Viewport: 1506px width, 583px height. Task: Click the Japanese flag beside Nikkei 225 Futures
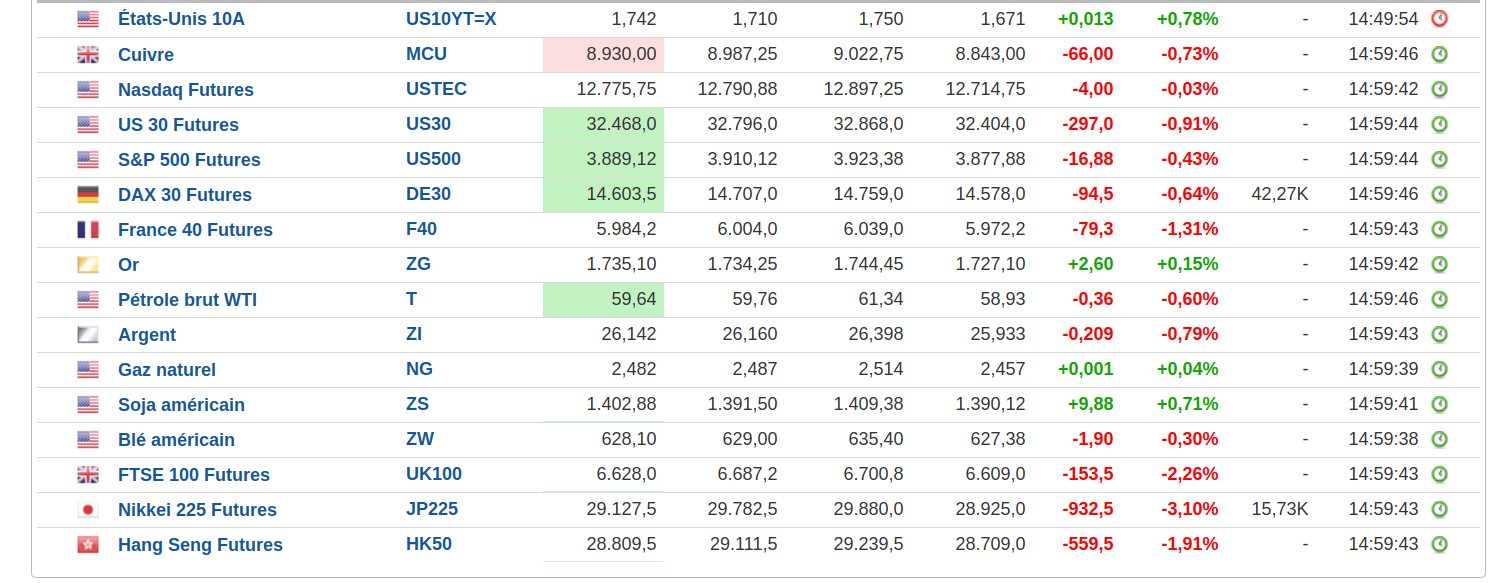[88, 509]
